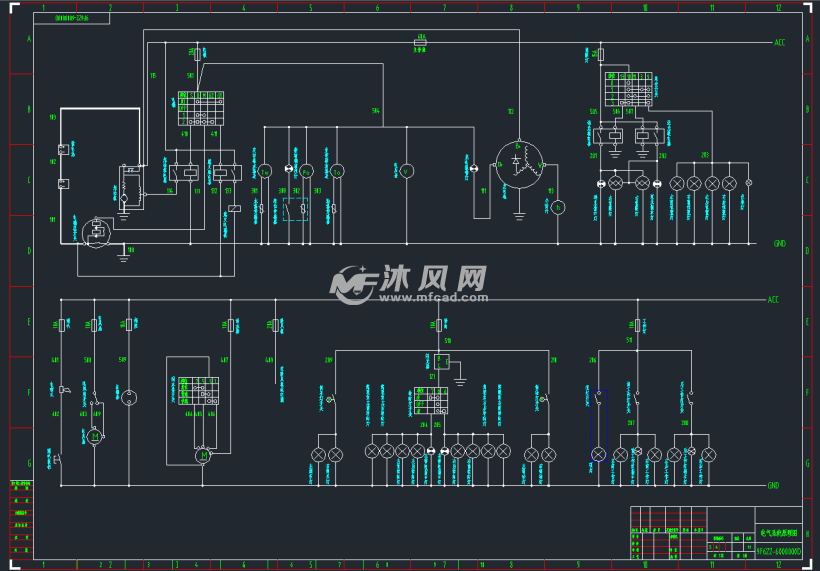Screen dimensions: 820x571
Task: Select the Po gauge circle symbol
Action: click(x=306, y=172)
